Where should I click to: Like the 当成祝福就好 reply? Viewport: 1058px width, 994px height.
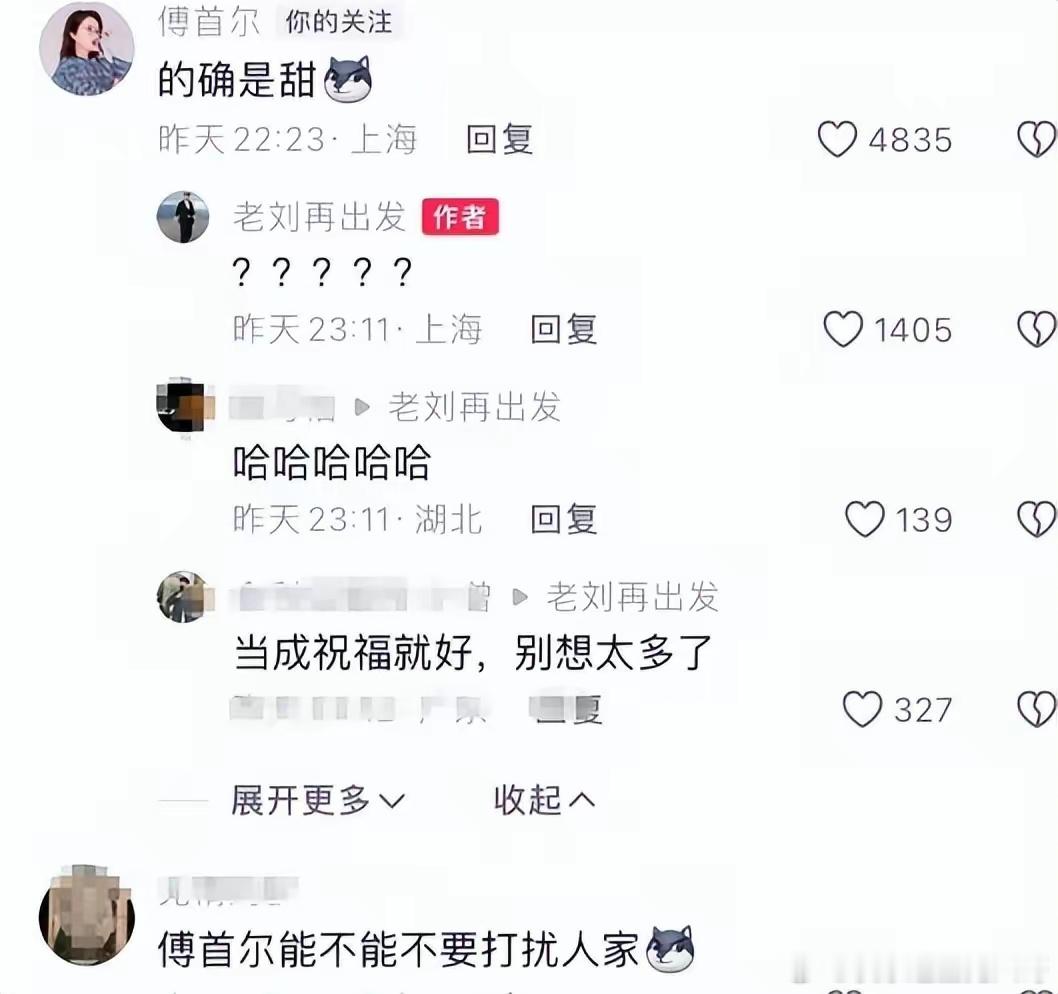click(862, 709)
